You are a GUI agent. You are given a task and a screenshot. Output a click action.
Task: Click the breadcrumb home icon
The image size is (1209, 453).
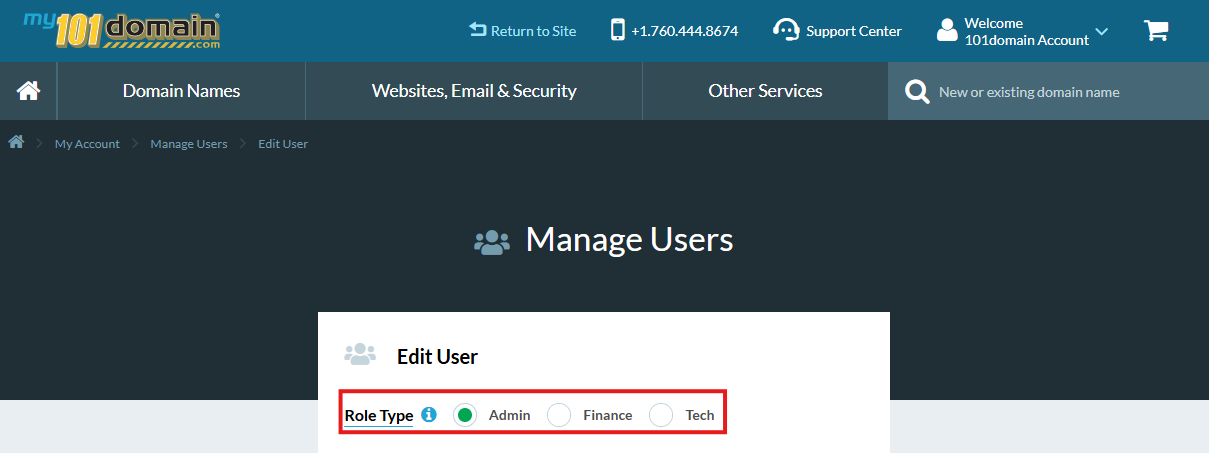16,143
